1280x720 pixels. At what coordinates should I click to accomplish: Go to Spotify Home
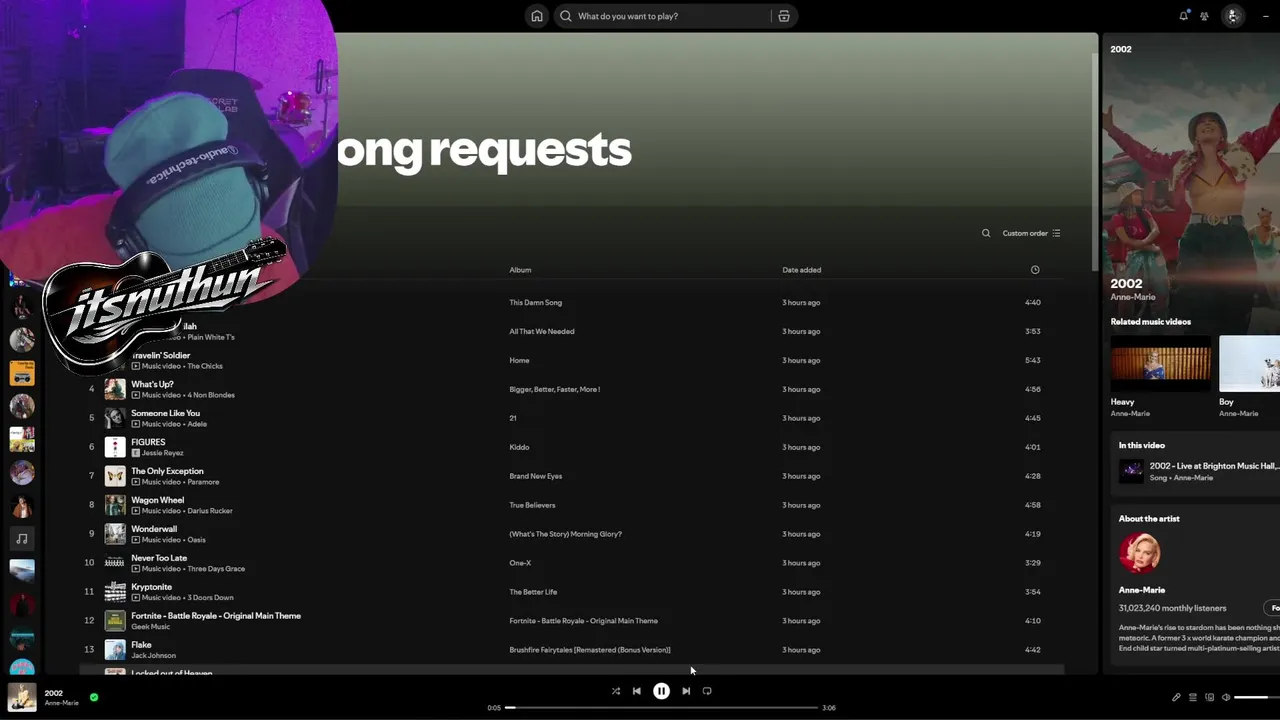(537, 16)
